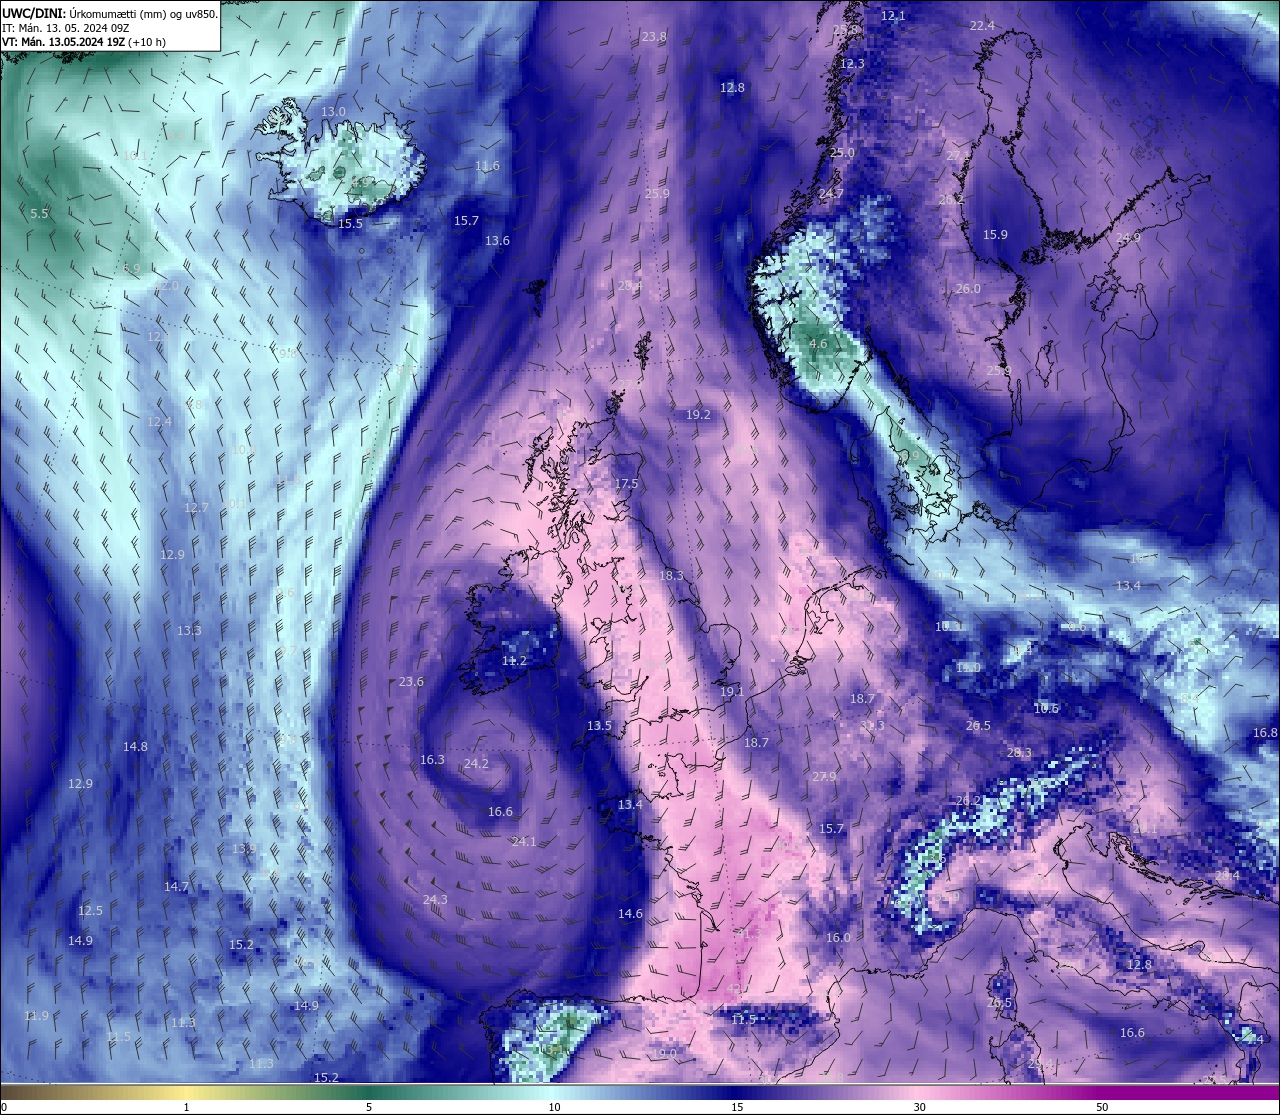Image resolution: width=1280 pixels, height=1115 pixels.
Task: Click the 14.8 value in the Atlantic
Action: coord(135,747)
